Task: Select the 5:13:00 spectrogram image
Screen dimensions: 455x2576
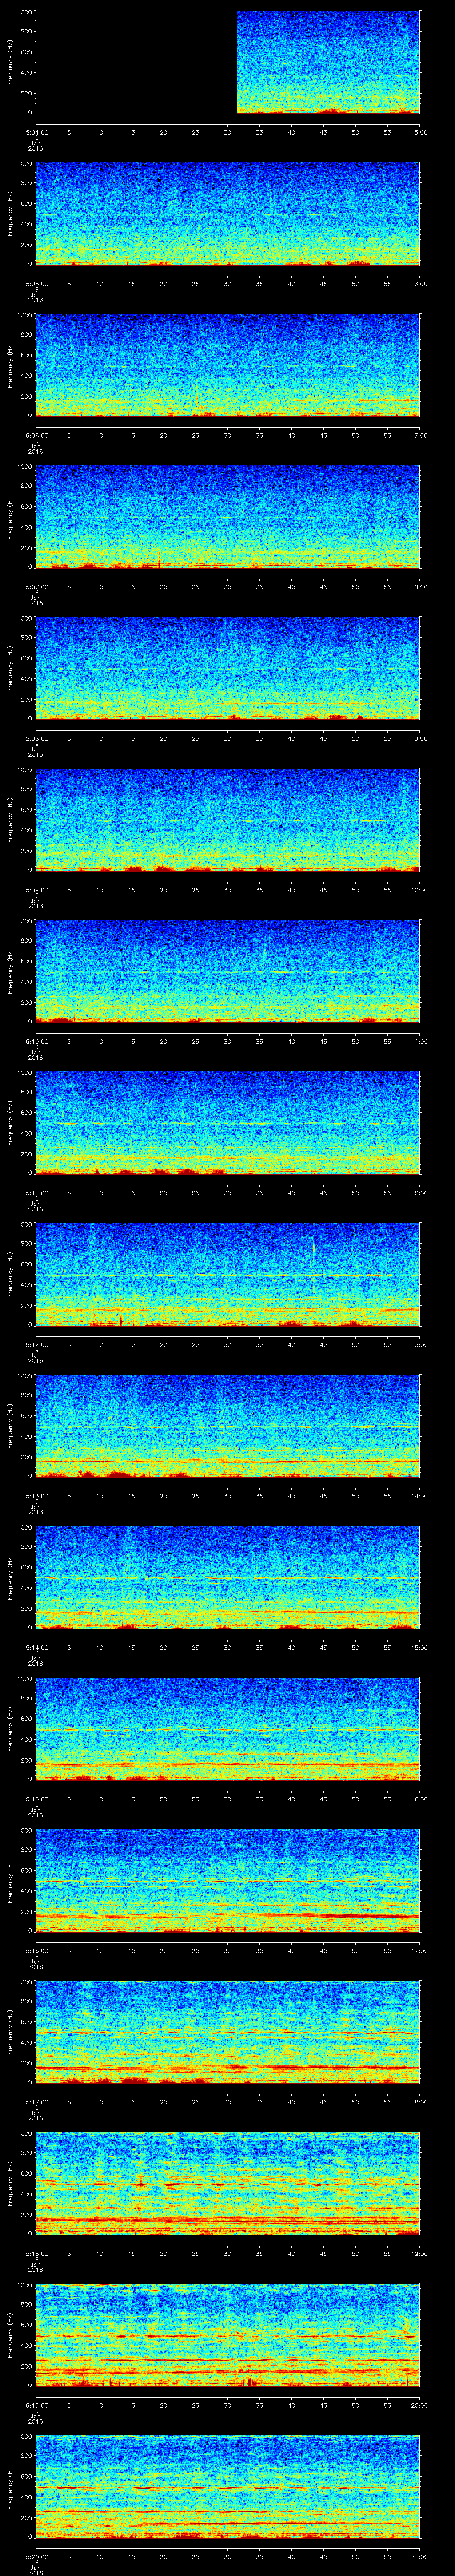Action: point(227,1425)
